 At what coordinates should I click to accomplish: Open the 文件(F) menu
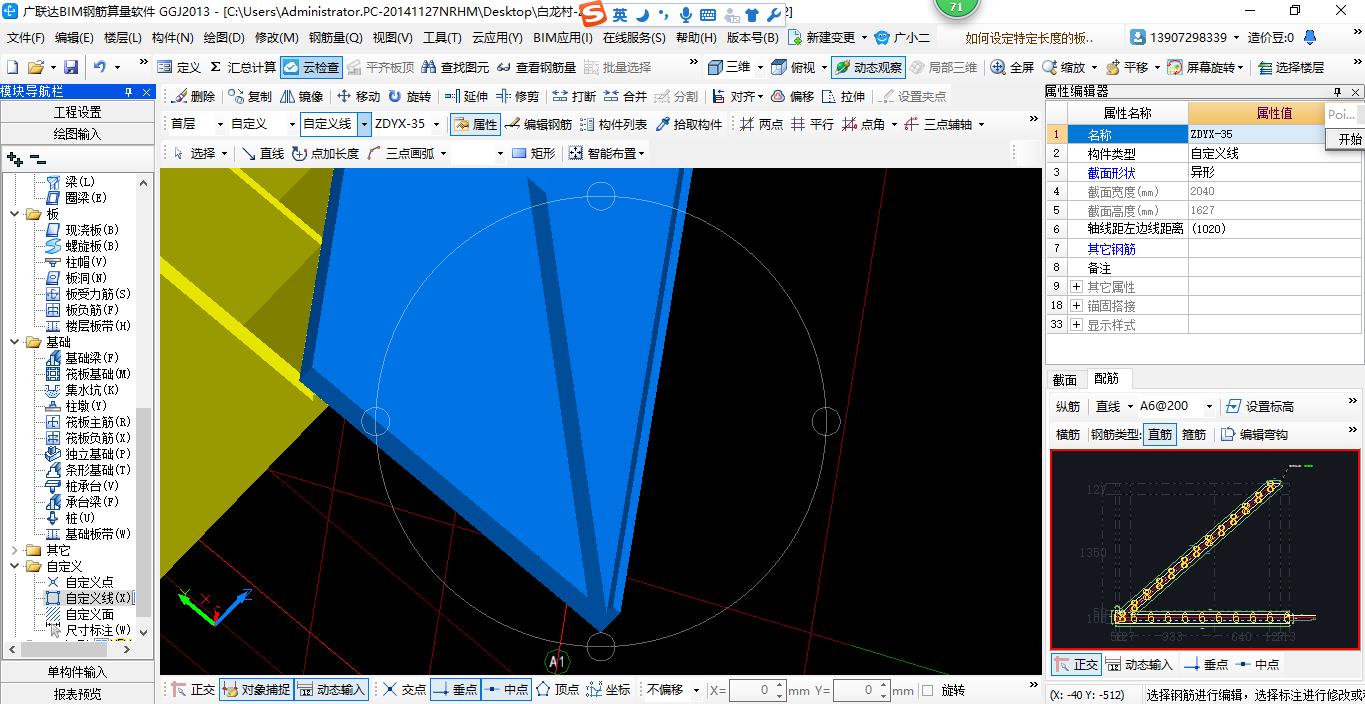[25, 38]
